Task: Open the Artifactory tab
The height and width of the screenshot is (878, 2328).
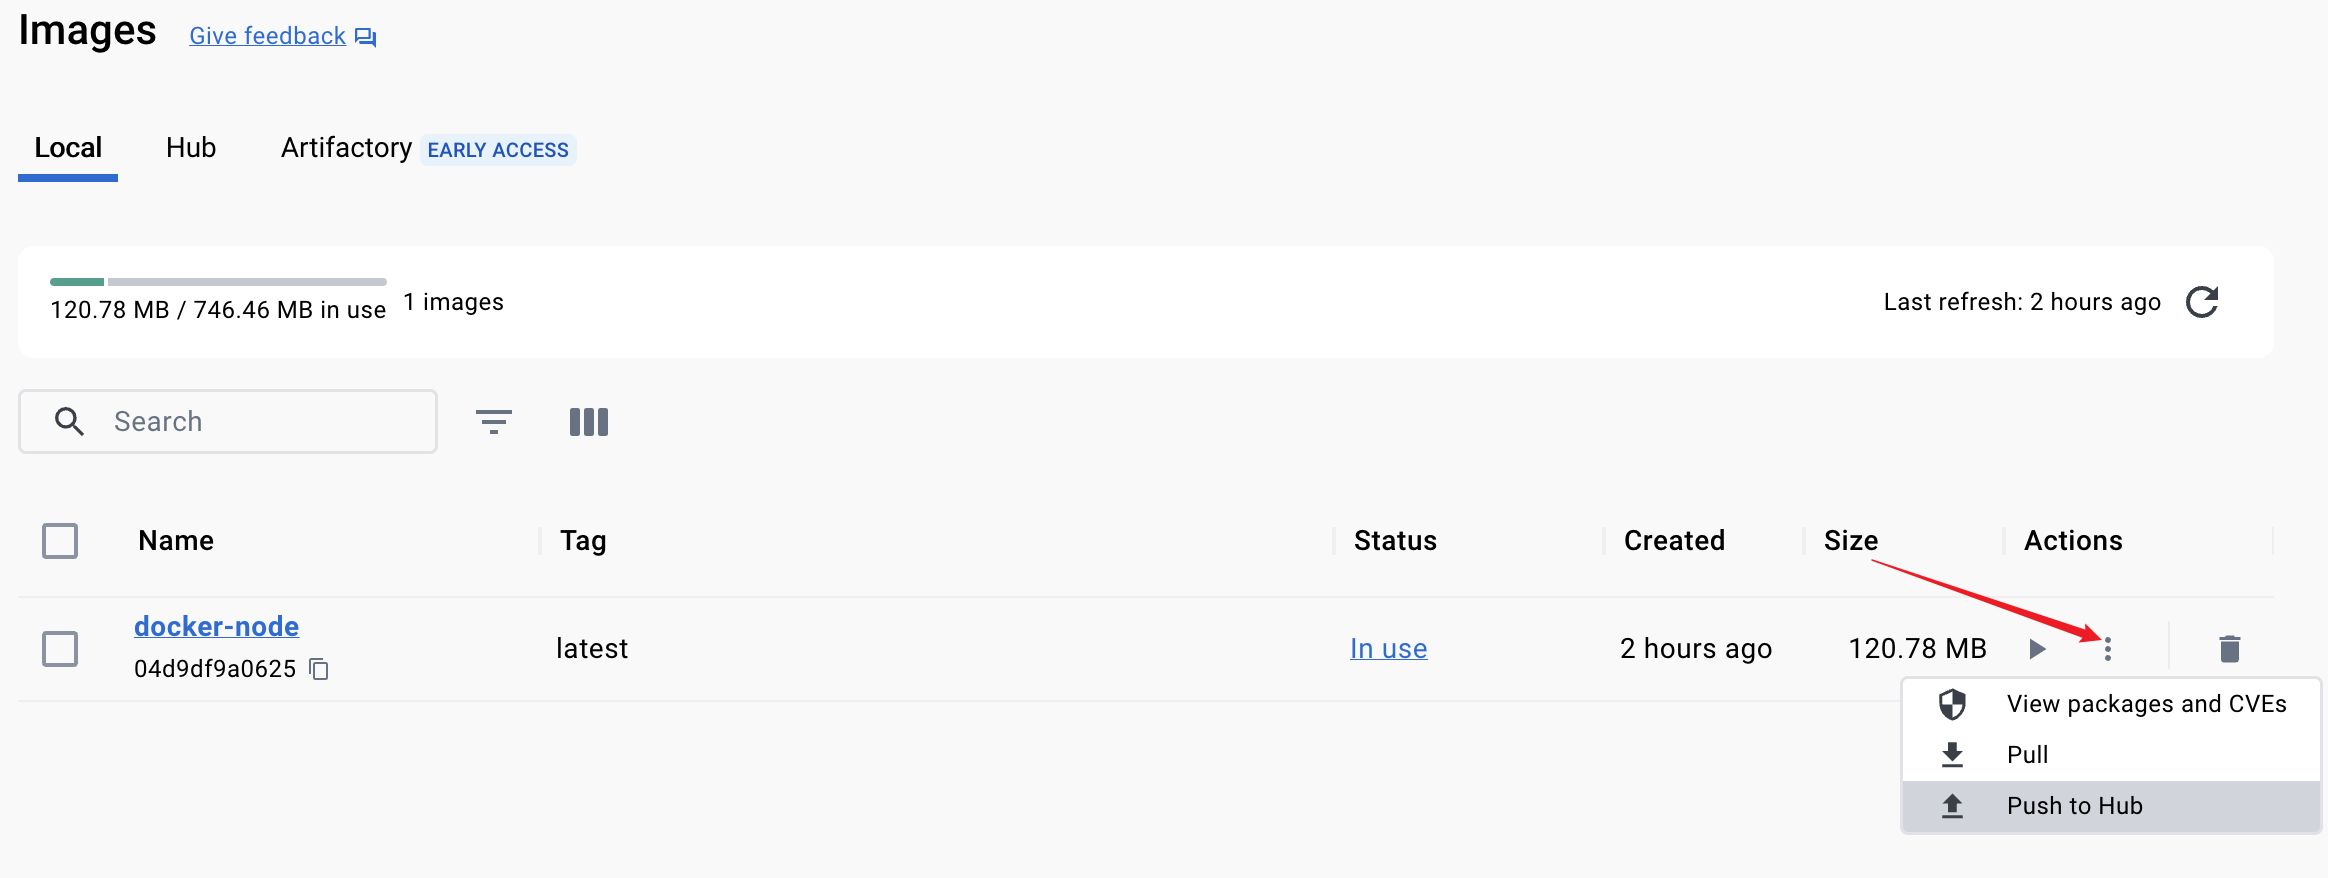Action: (x=346, y=148)
